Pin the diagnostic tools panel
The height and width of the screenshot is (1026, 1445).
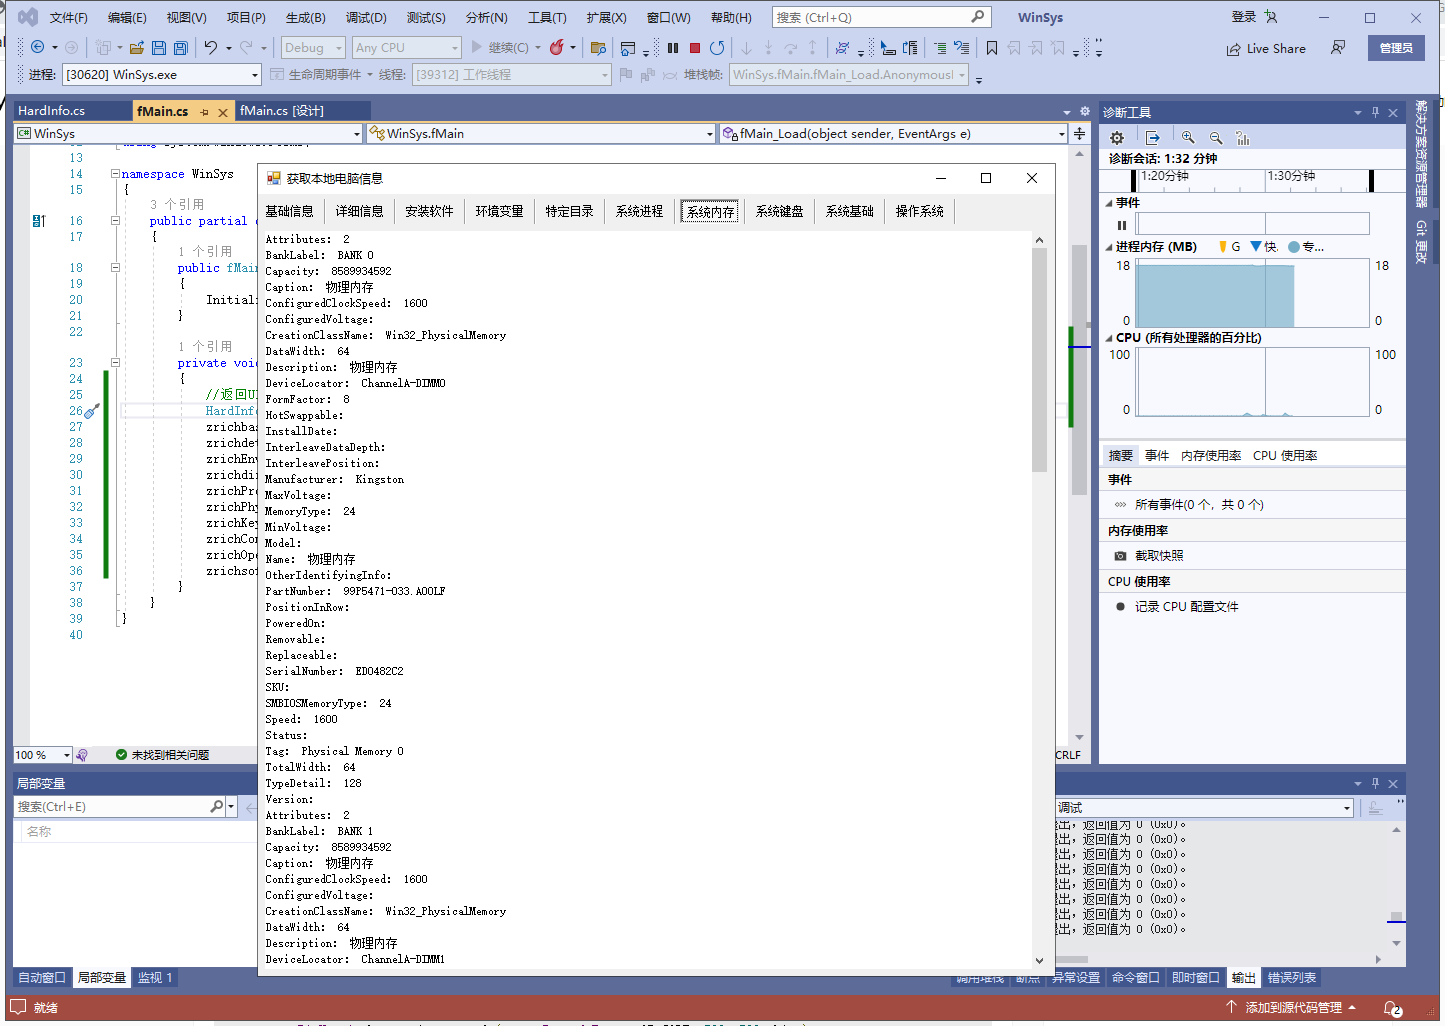(1375, 112)
